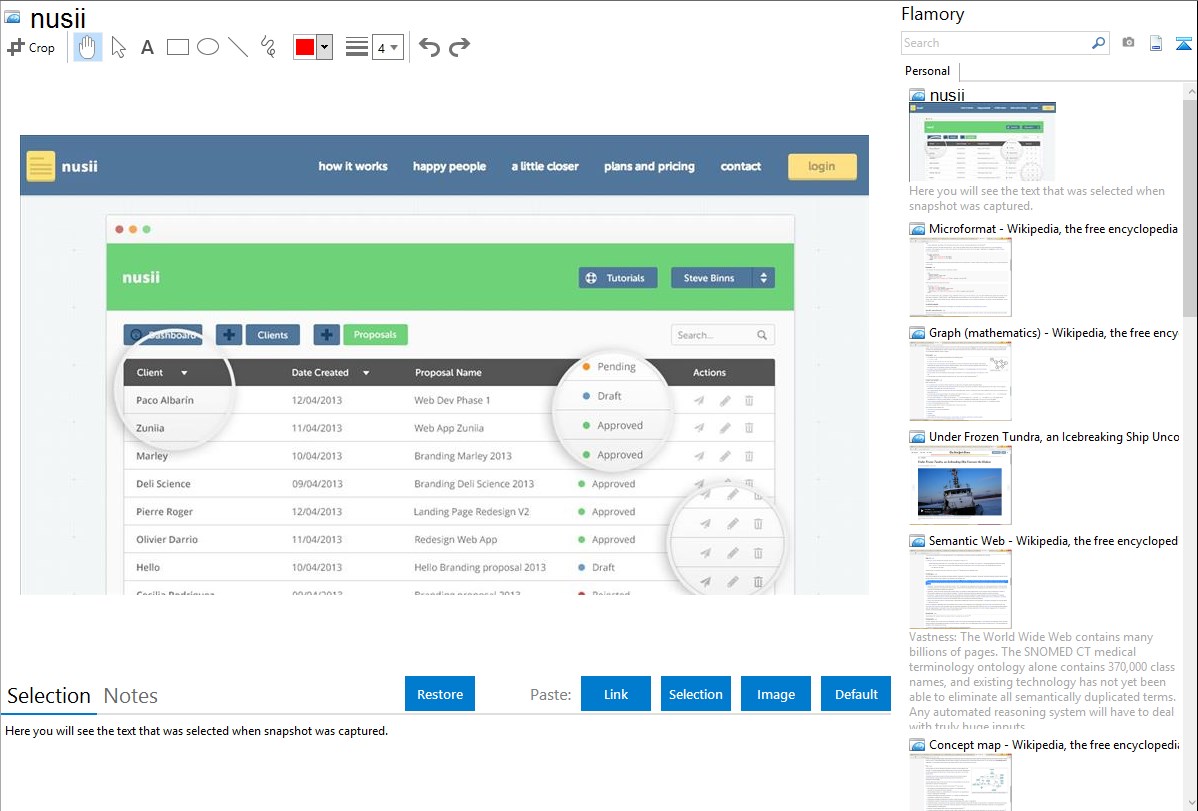
Task: Open the Personal tab
Action: point(927,71)
